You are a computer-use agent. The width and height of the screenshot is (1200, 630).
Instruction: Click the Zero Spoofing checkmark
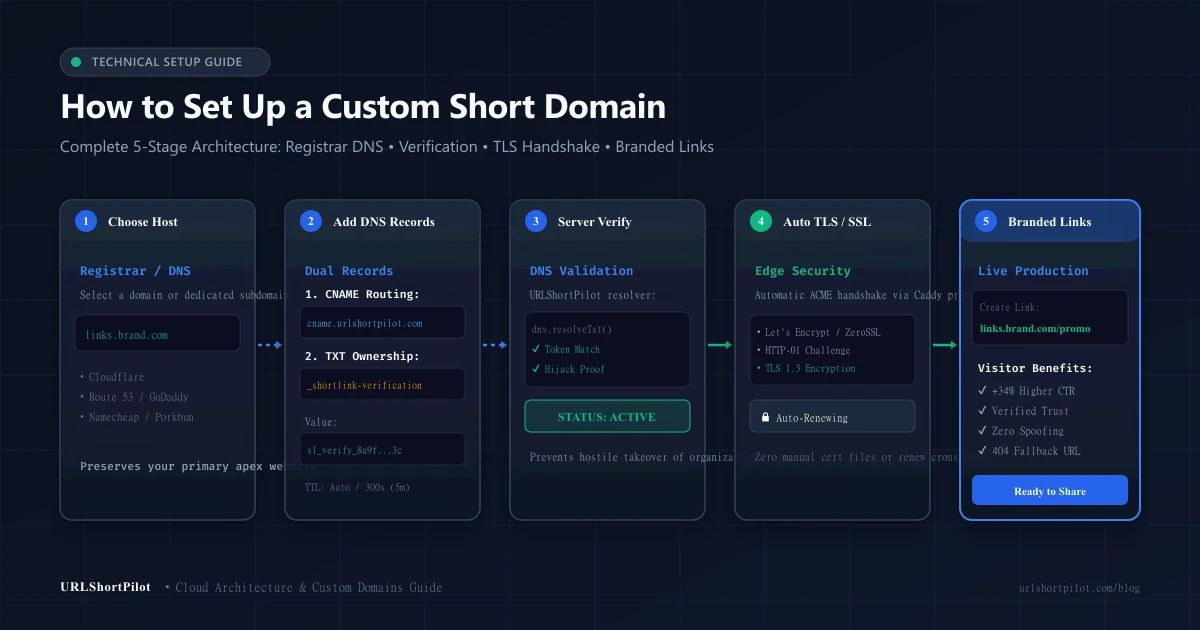[x=982, y=431]
